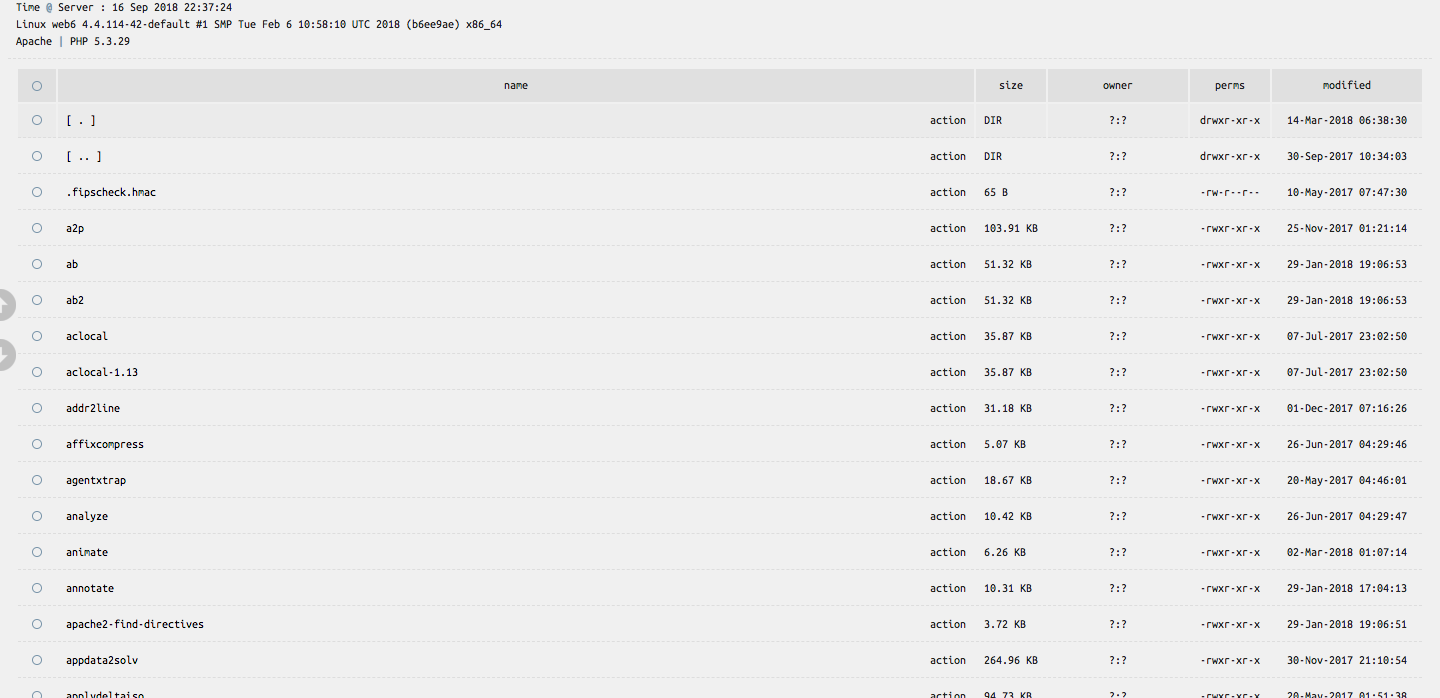Open apache2-find-directives file
1440x698 pixels.
pos(135,624)
